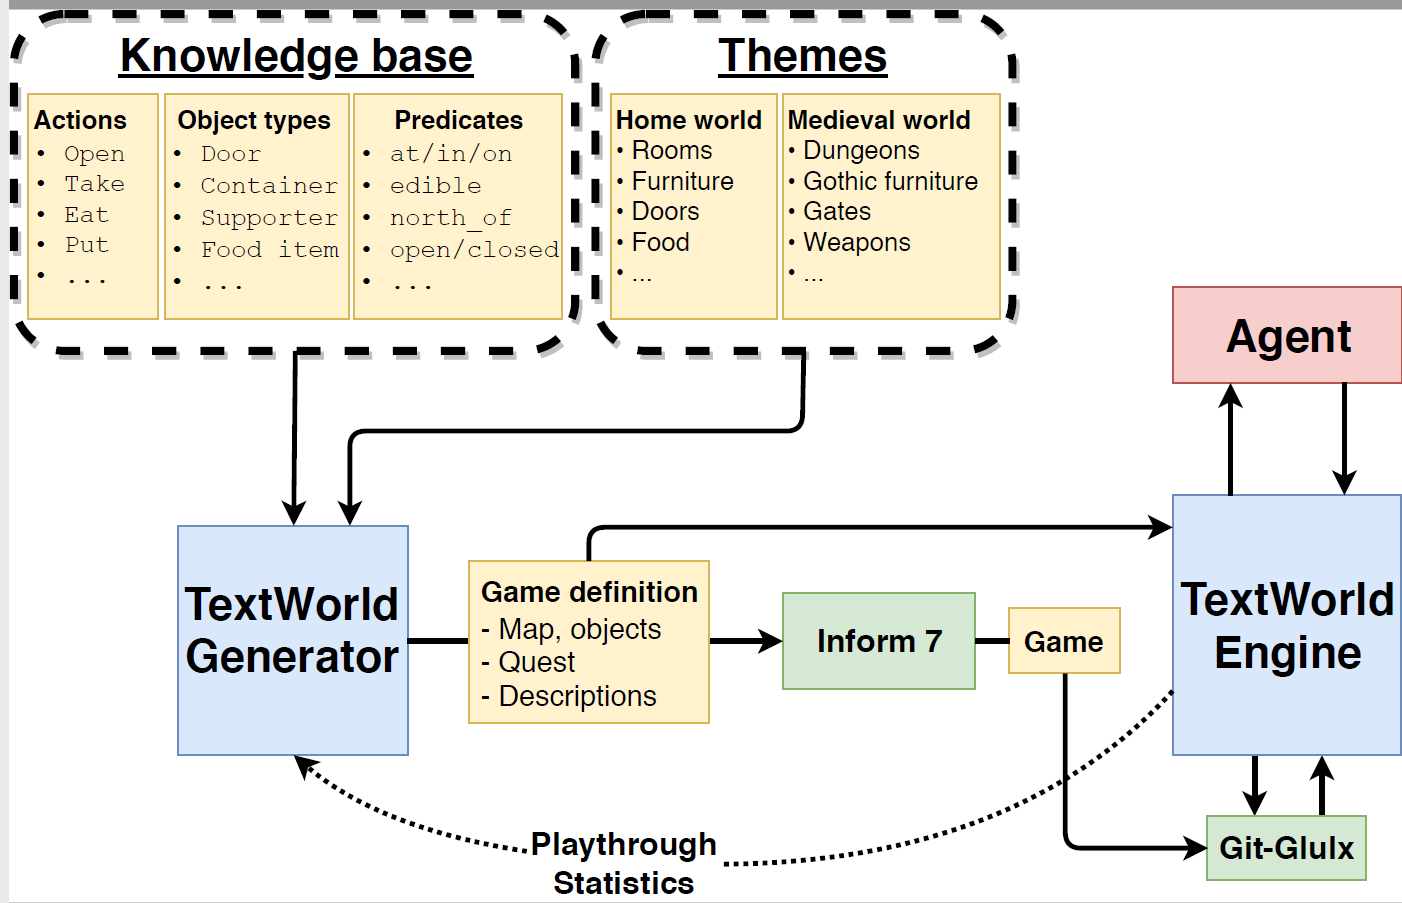The width and height of the screenshot is (1402, 903).
Task: Click the Home world heading
Action: pyautogui.click(x=688, y=120)
